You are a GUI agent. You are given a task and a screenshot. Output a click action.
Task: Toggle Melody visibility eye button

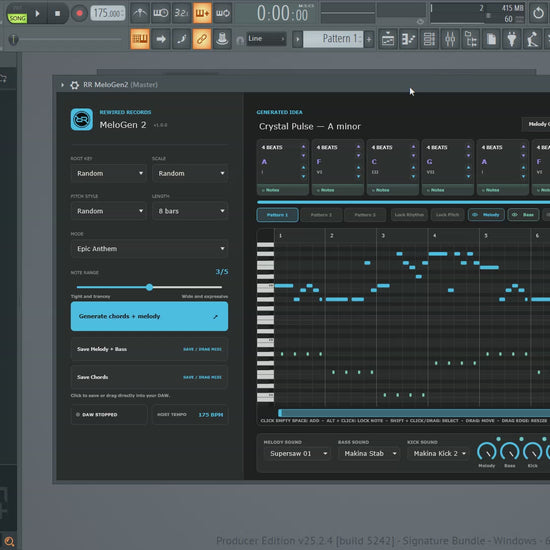pyautogui.click(x=486, y=215)
